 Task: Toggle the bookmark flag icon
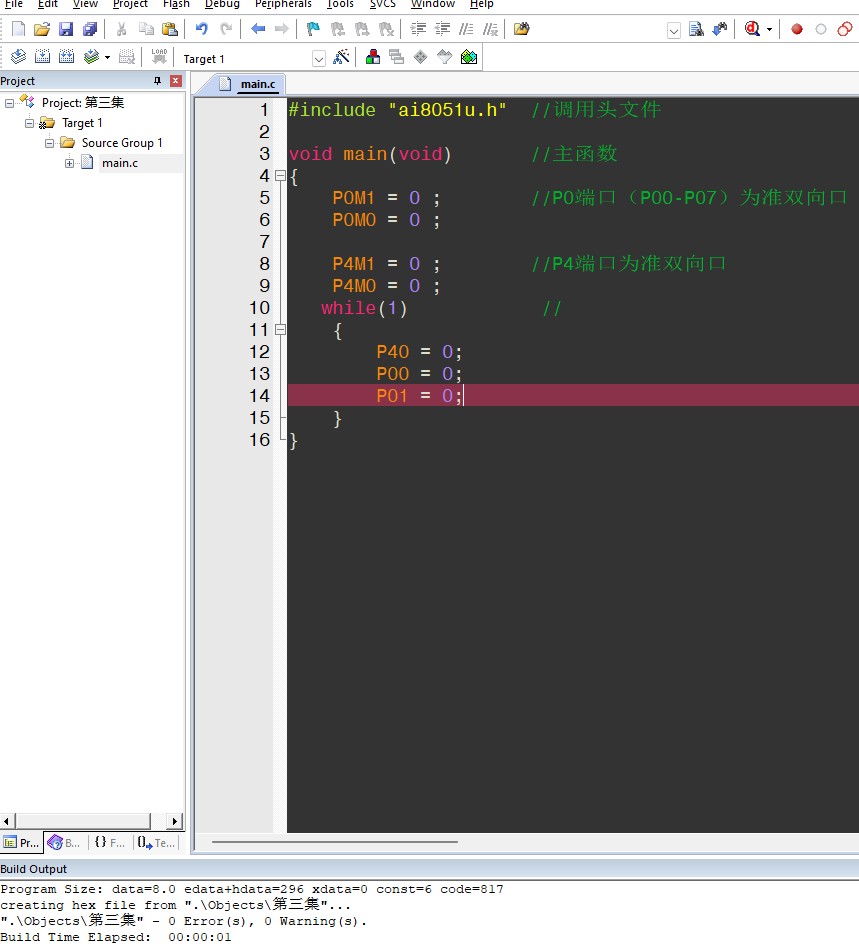tap(313, 29)
